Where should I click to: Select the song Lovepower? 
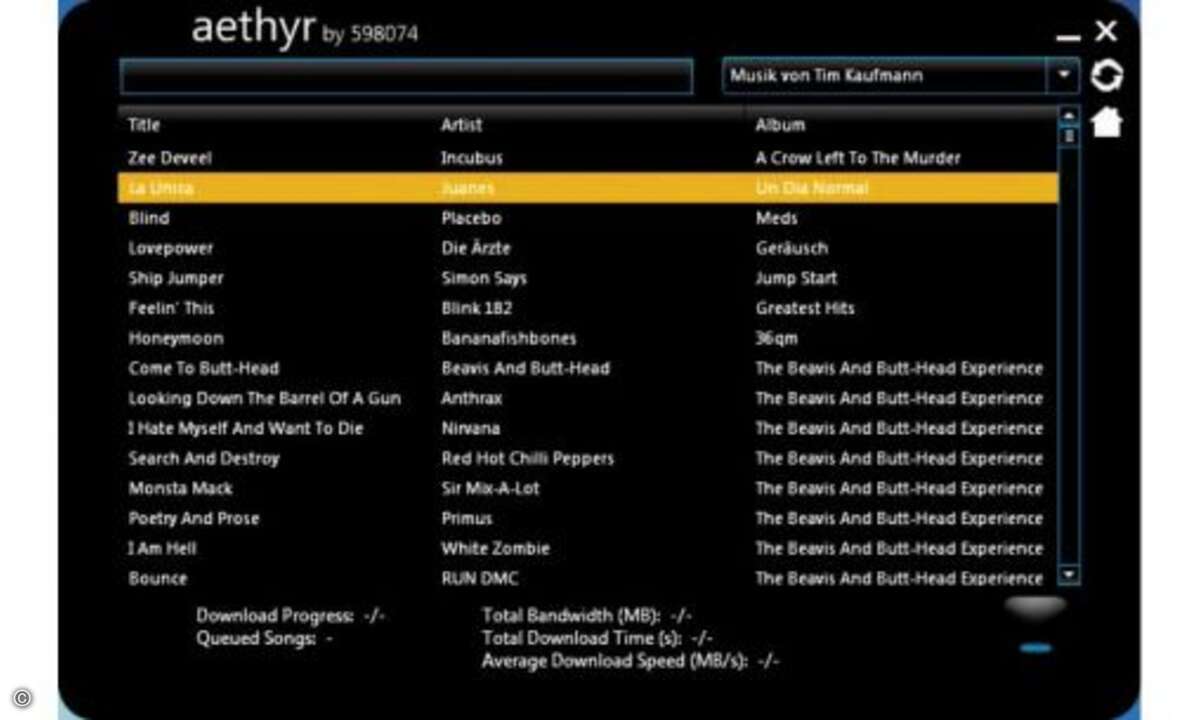171,248
